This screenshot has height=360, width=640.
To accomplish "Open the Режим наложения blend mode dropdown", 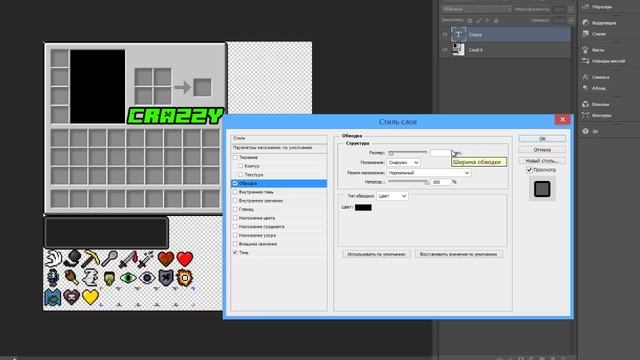I will pyautogui.click(x=429, y=173).
